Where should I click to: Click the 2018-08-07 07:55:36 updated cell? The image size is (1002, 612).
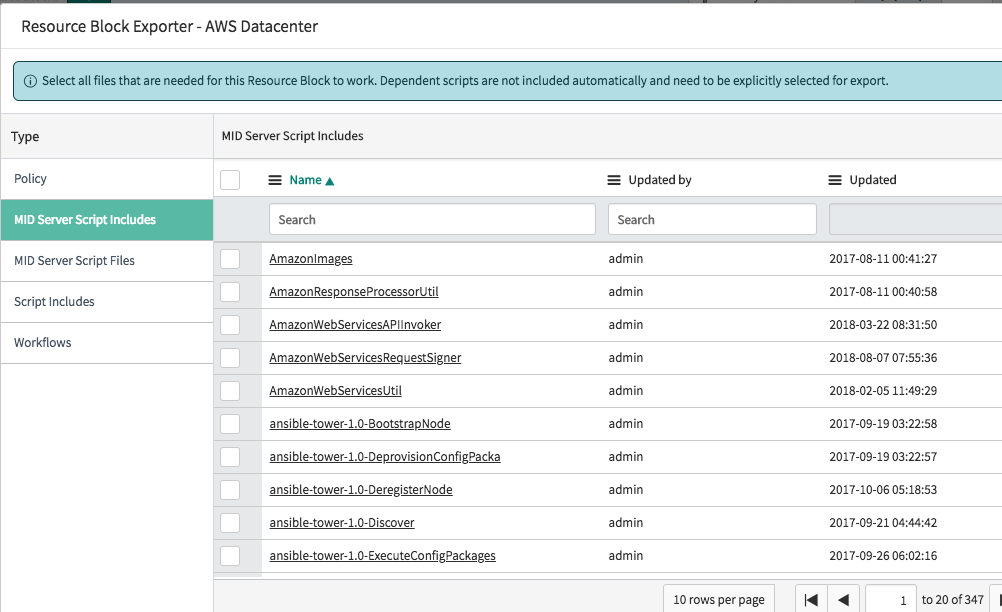pyautogui.click(x=883, y=358)
